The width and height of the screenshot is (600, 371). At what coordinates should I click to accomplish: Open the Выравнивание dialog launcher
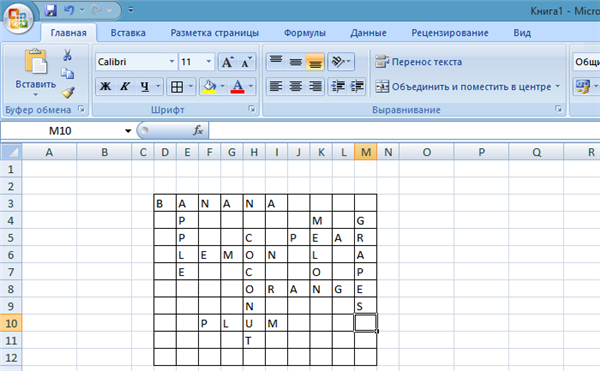(558, 109)
